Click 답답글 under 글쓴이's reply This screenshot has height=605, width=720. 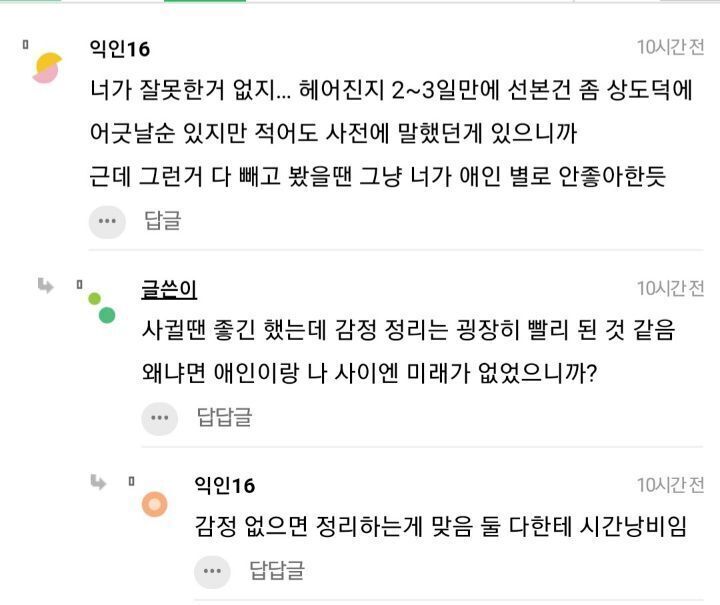point(224,418)
